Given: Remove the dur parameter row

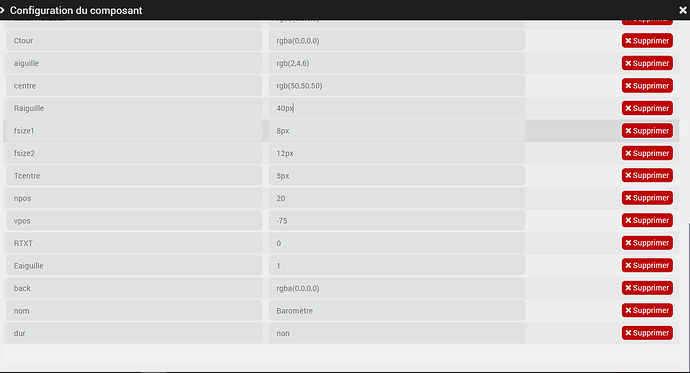Looking at the screenshot, I should (647, 333).
